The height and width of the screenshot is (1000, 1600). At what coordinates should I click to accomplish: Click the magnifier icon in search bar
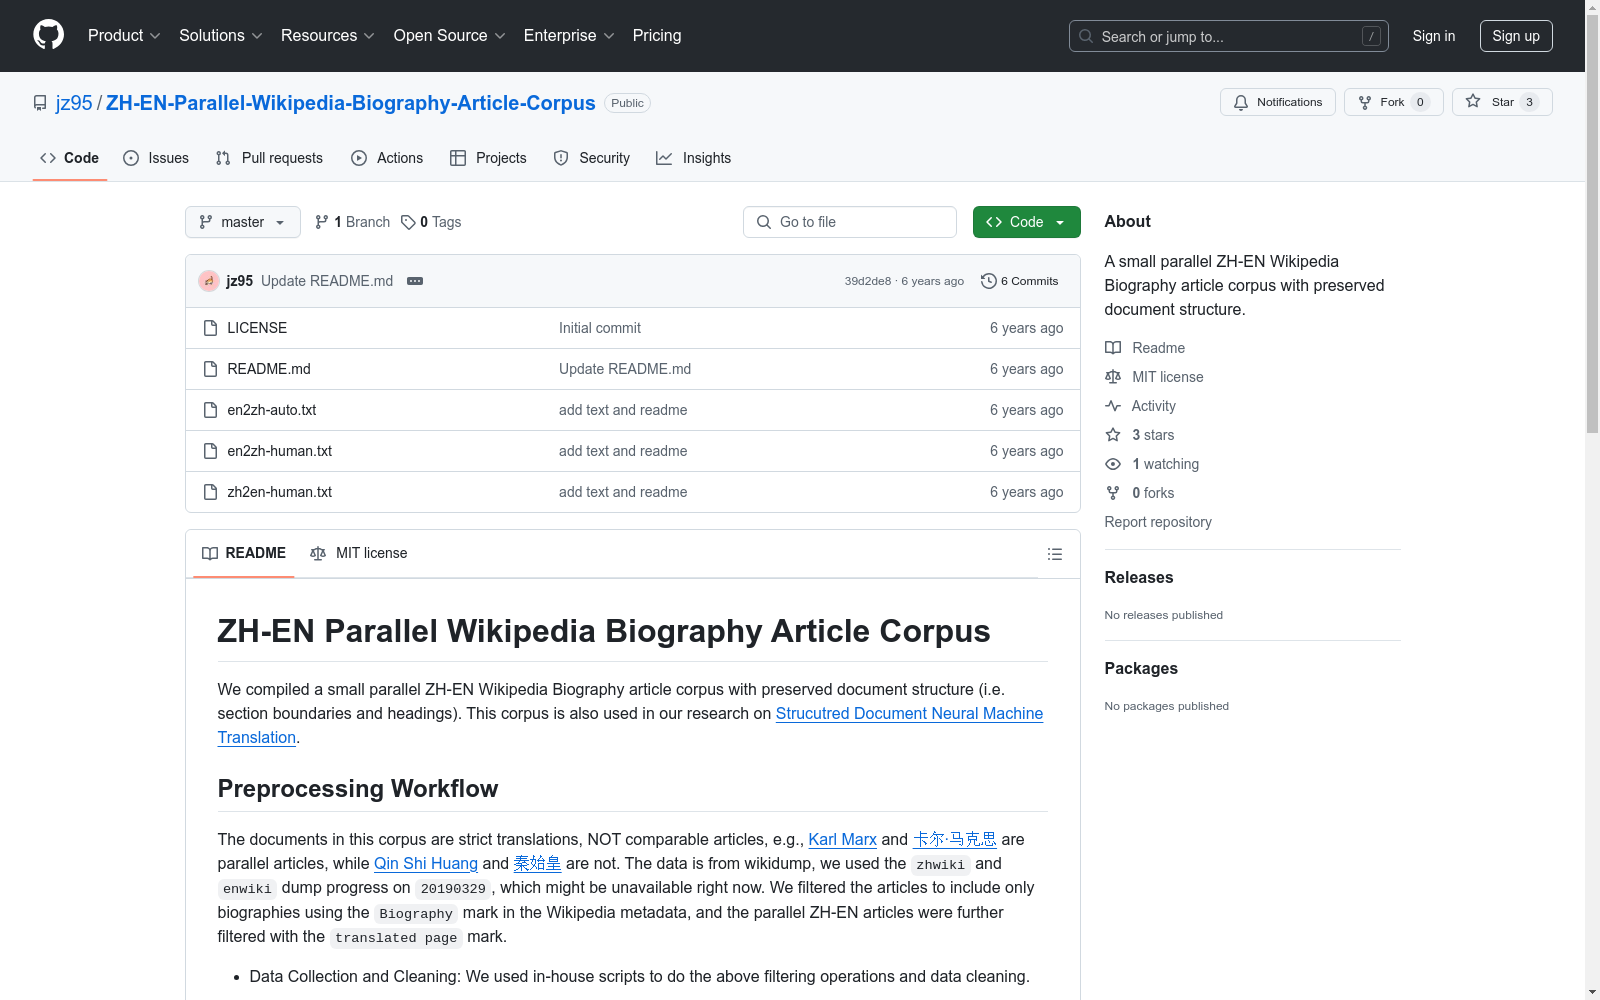pyautogui.click(x=1086, y=36)
